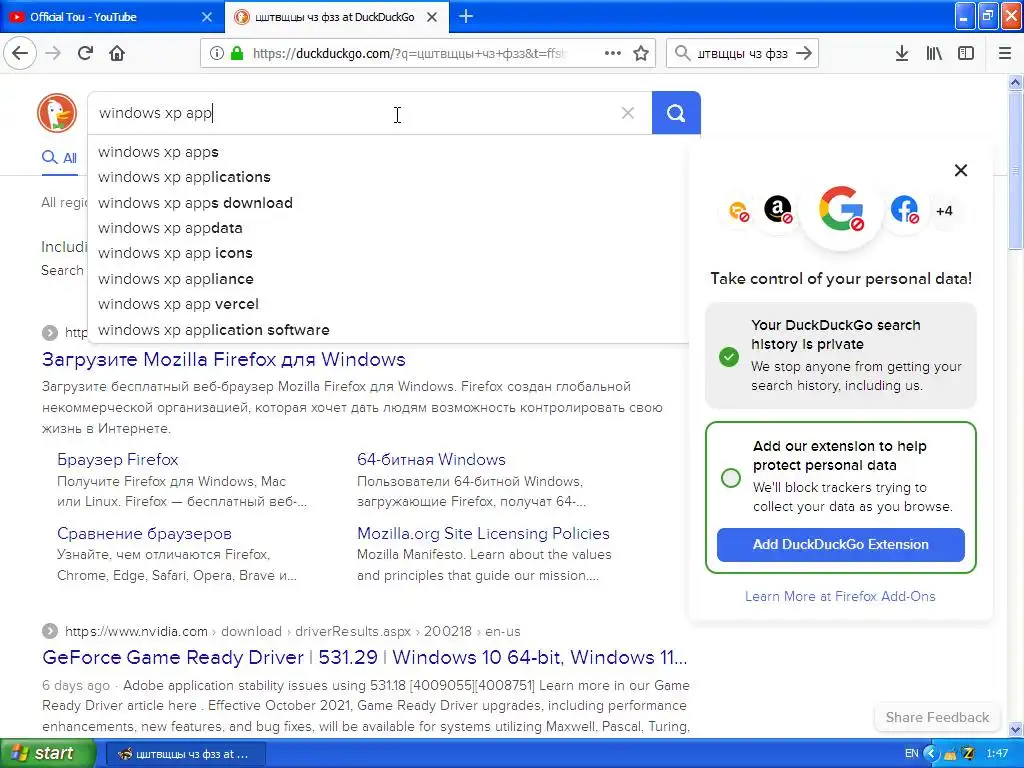
Task: Open Learn More at Firefox Add-Ons link
Action: click(x=840, y=596)
